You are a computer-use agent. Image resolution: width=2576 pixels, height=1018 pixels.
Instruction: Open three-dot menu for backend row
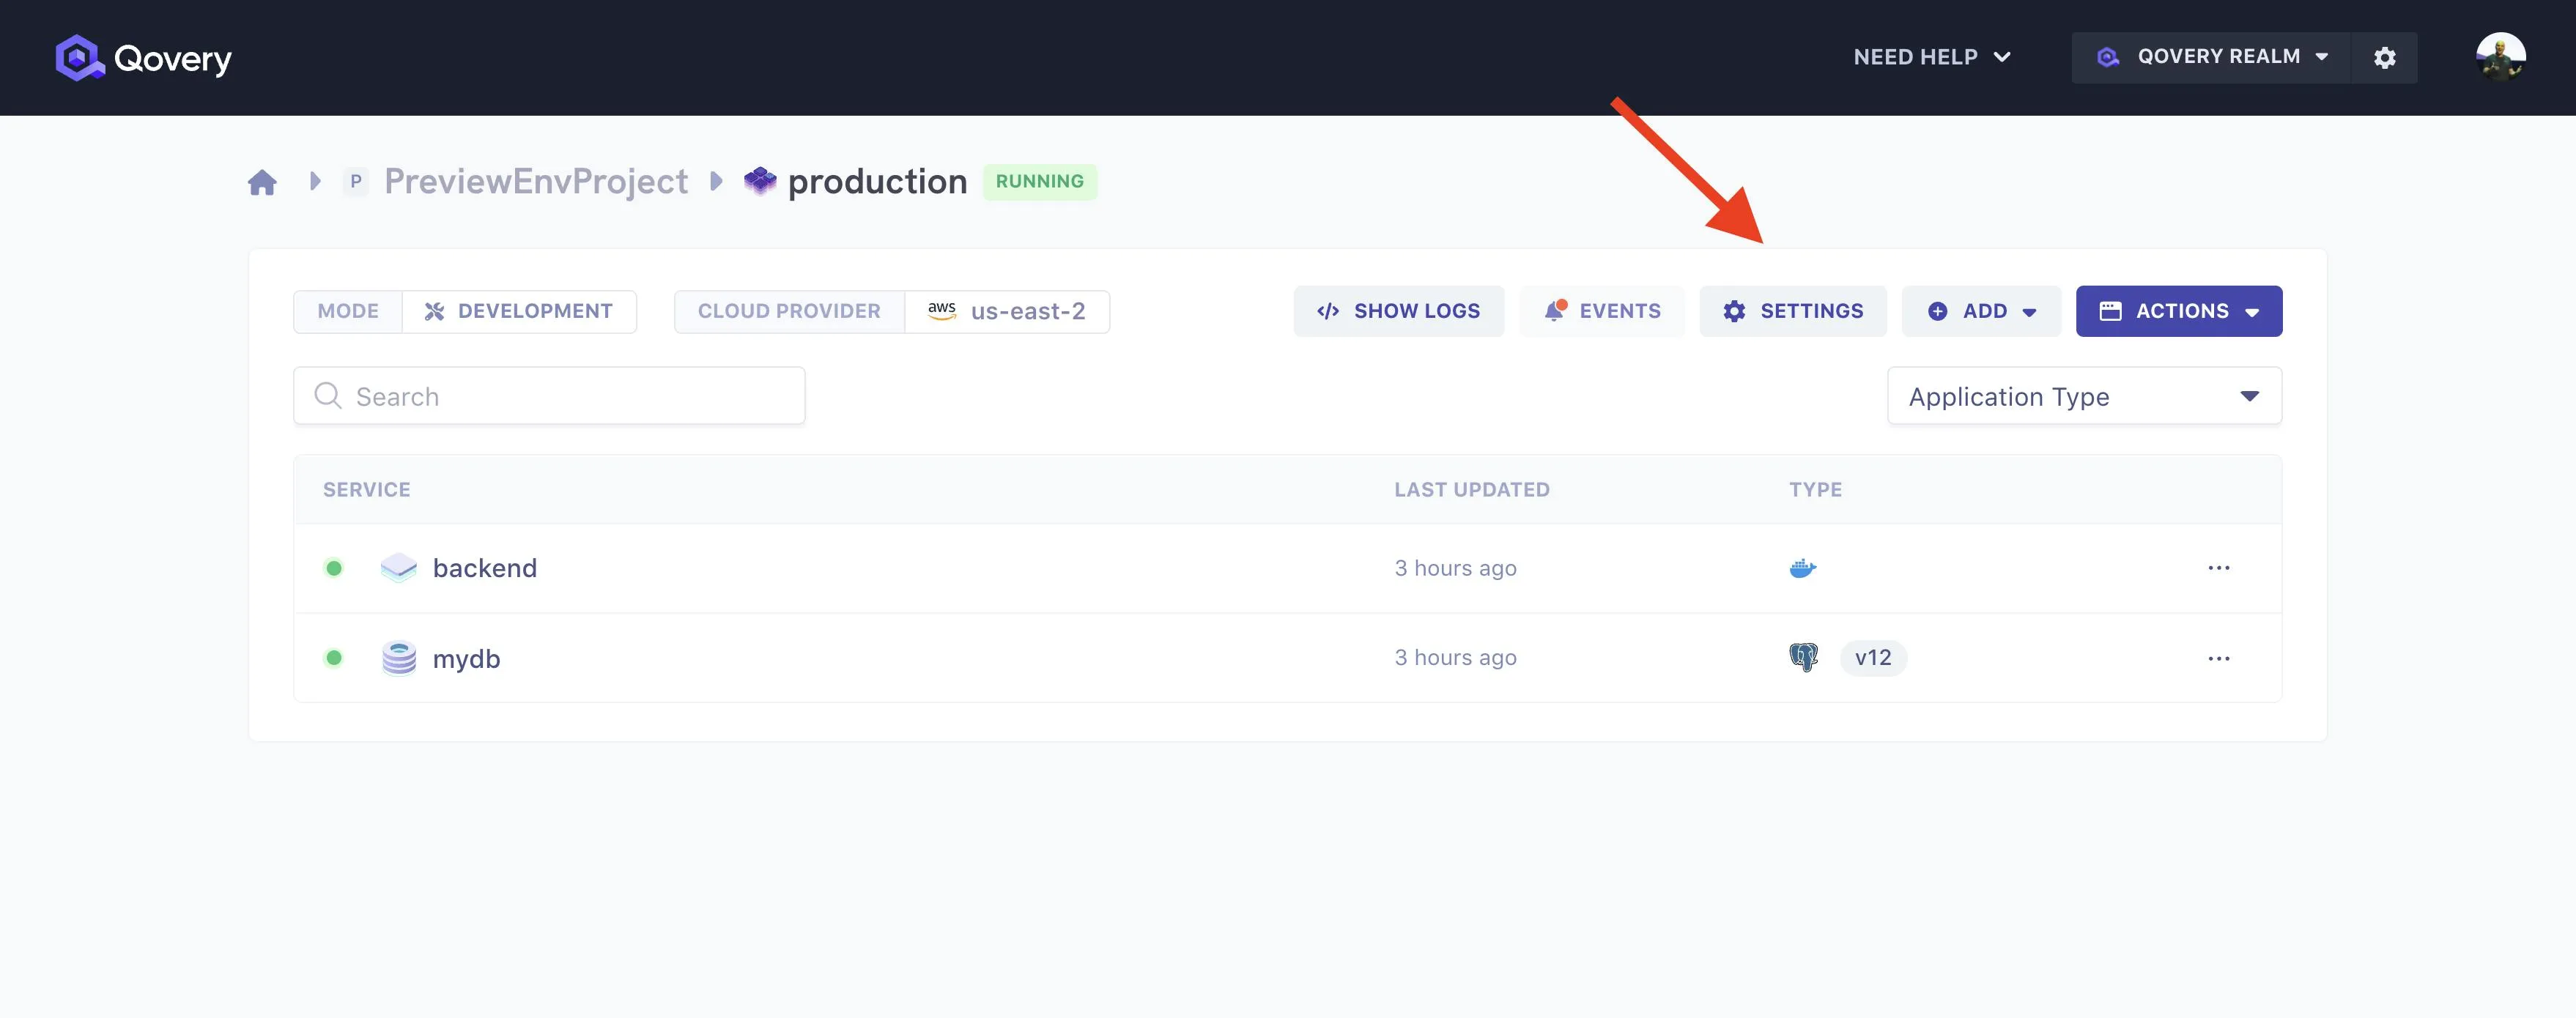[x=2218, y=568]
